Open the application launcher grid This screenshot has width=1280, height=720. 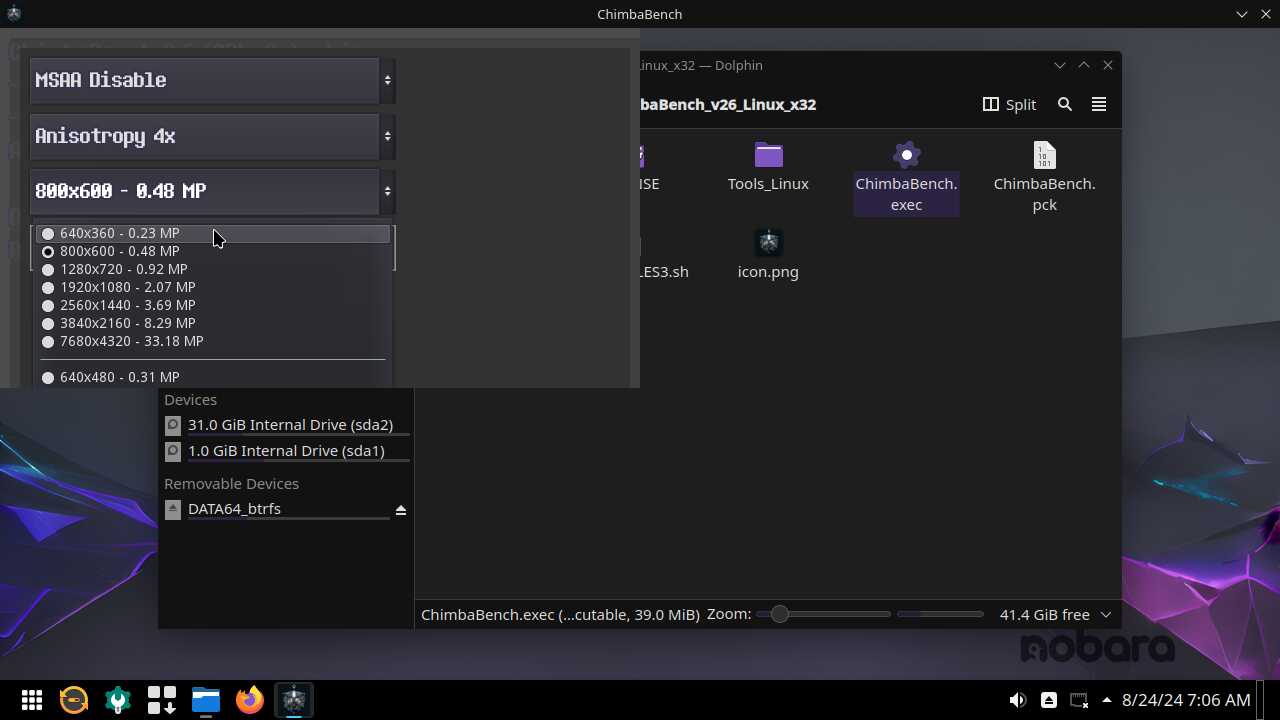[32, 700]
